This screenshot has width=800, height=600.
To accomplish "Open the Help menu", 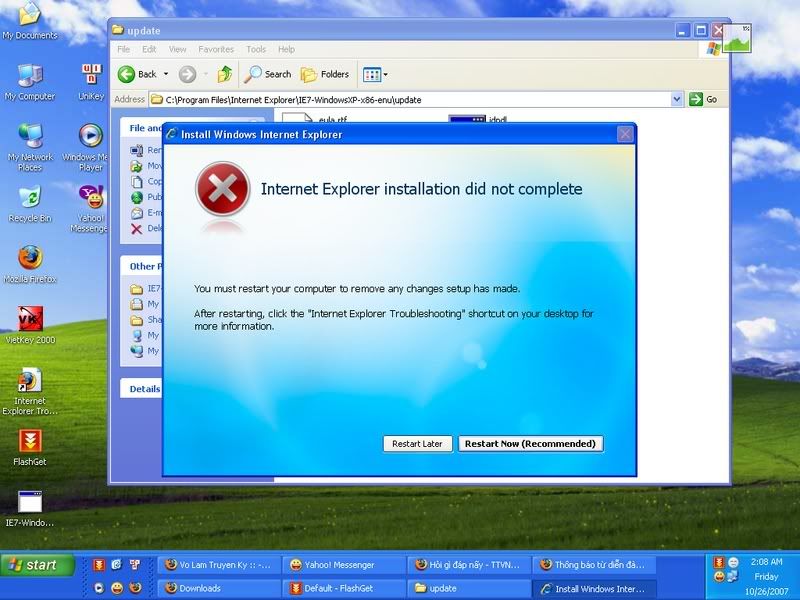I will [x=286, y=49].
